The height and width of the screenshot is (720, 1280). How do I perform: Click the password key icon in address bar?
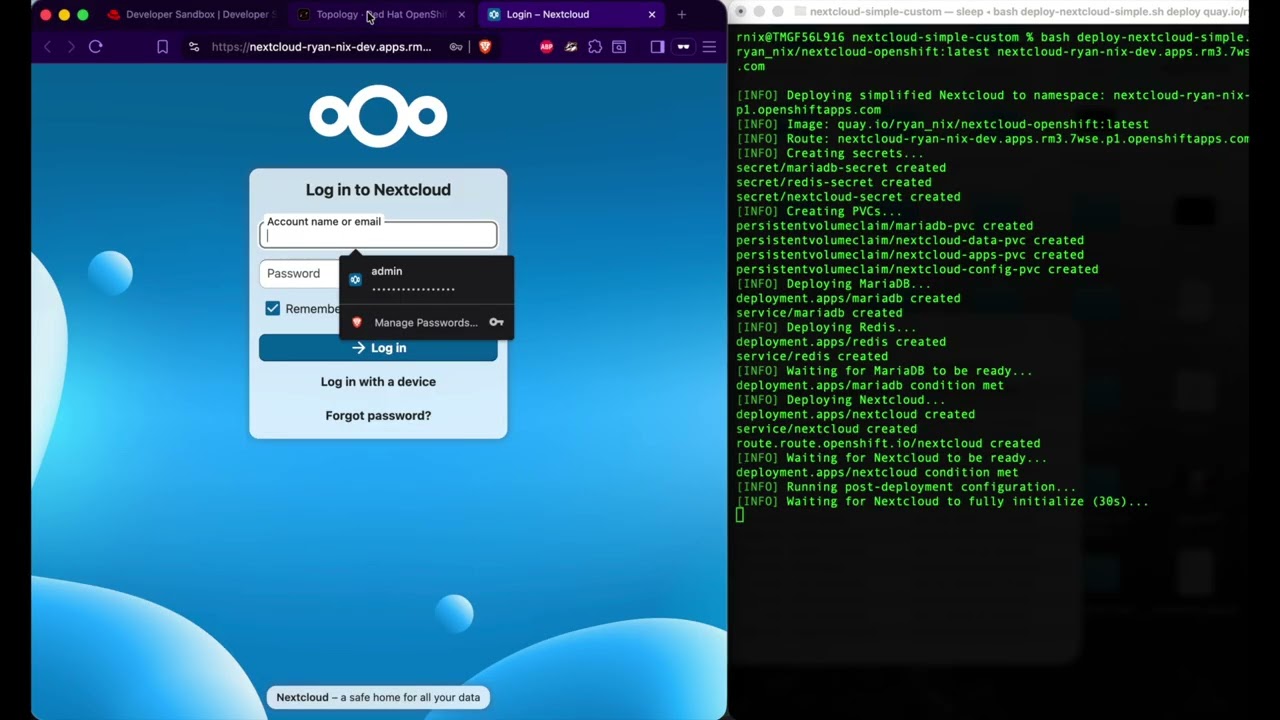pos(456,47)
